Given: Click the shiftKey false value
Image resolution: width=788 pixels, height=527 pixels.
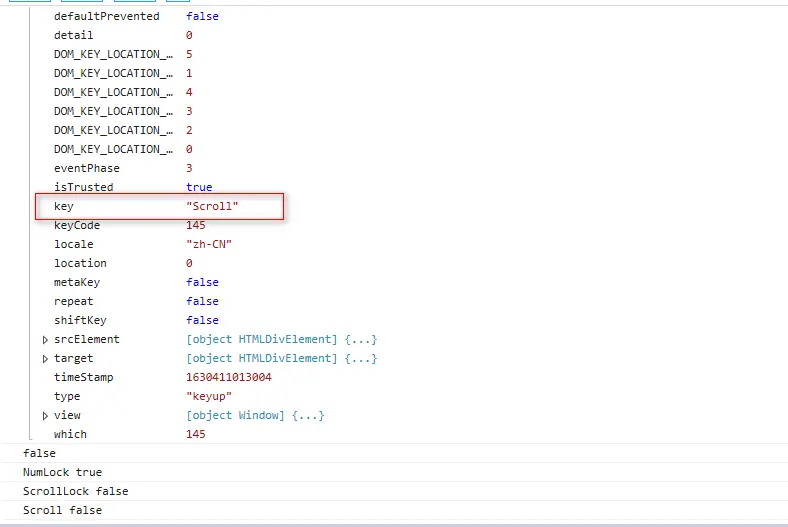Looking at the screenshot, I should click(203, 321).
